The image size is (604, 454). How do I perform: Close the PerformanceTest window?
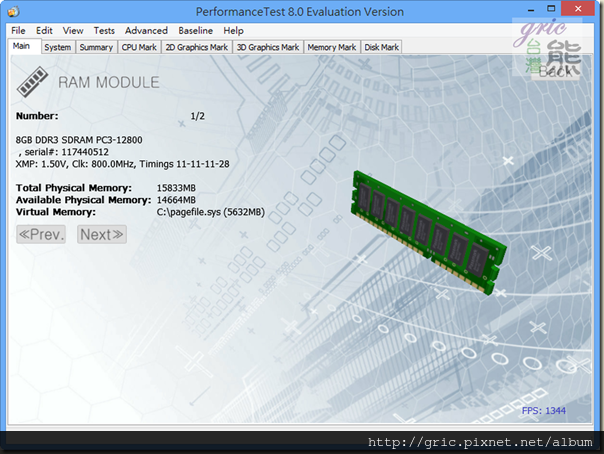pyautogui.click(x=578, y=8)
